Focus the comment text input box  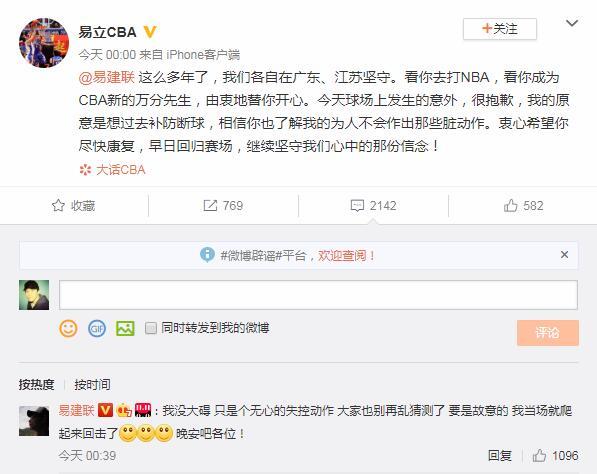point(318,295)
